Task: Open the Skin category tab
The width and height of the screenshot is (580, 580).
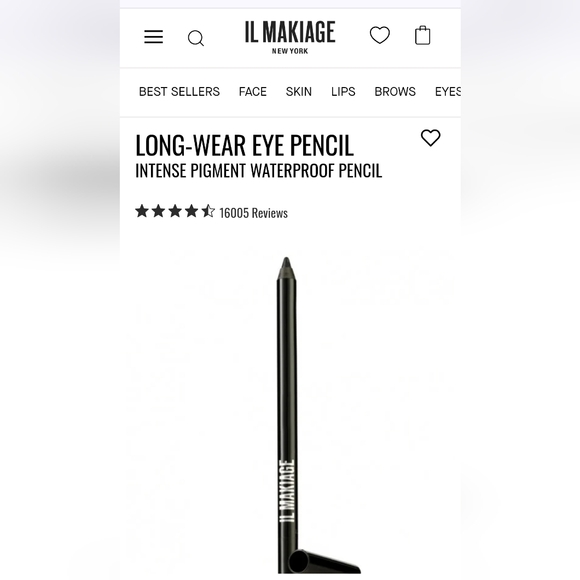Action: click(299, 91)
